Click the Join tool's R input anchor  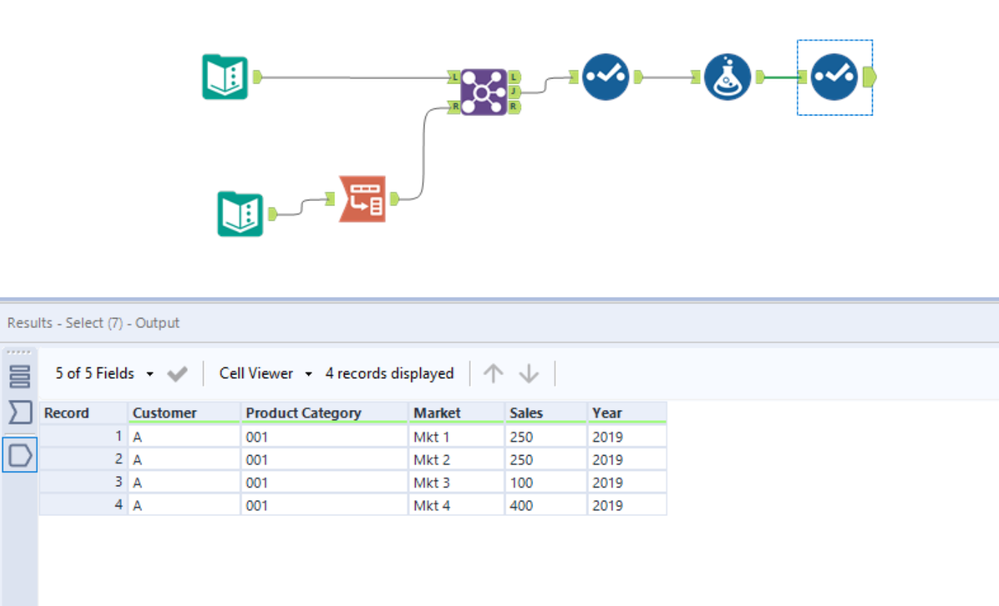454,106
